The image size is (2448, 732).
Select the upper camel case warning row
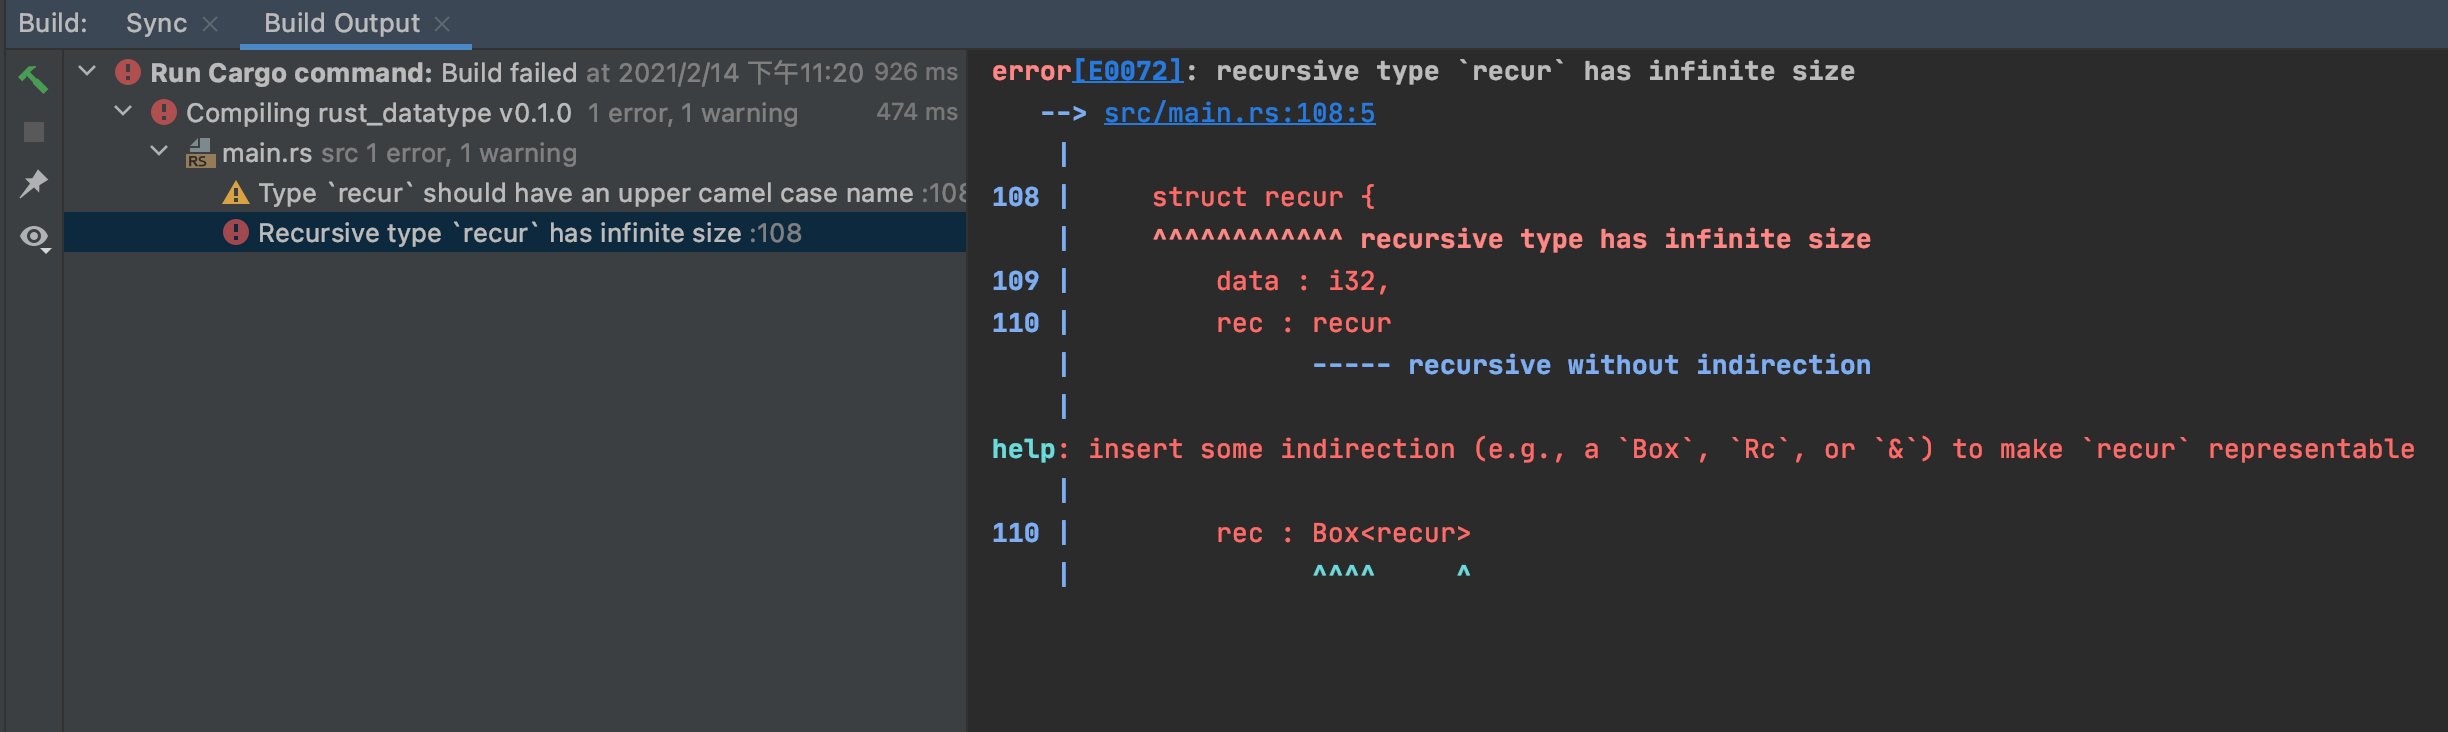(x=515, y=192)
